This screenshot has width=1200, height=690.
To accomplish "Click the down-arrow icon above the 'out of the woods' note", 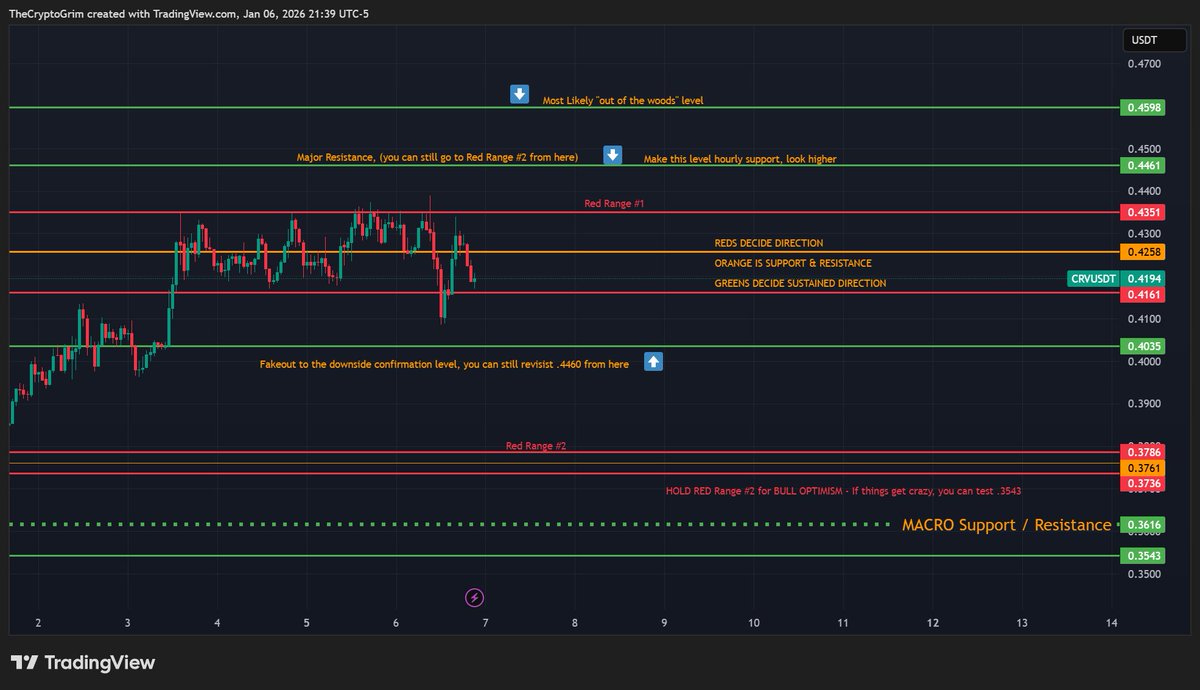I will tap(519, 94).
